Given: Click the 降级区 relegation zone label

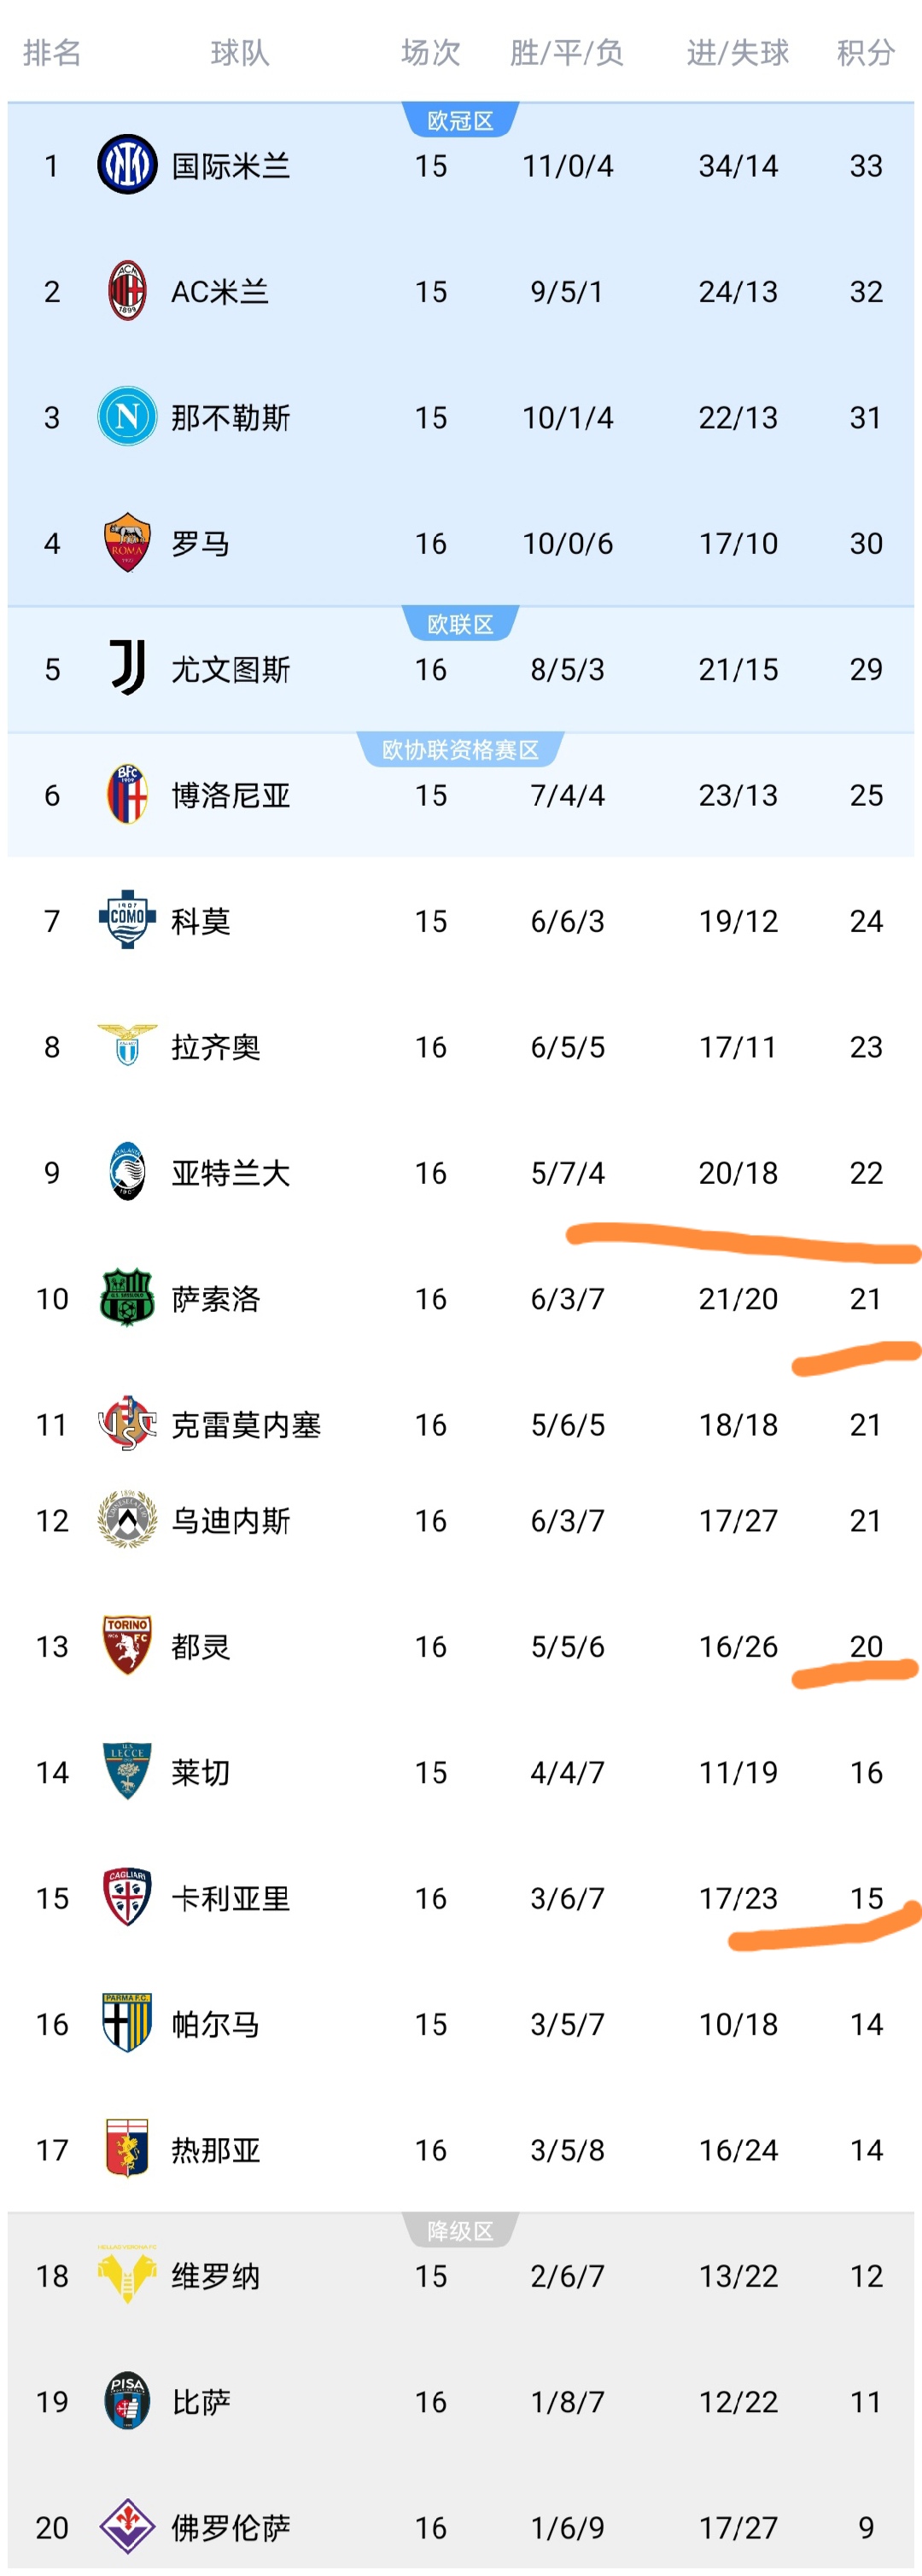Looking at the screenshot, I should (460, 2231).
